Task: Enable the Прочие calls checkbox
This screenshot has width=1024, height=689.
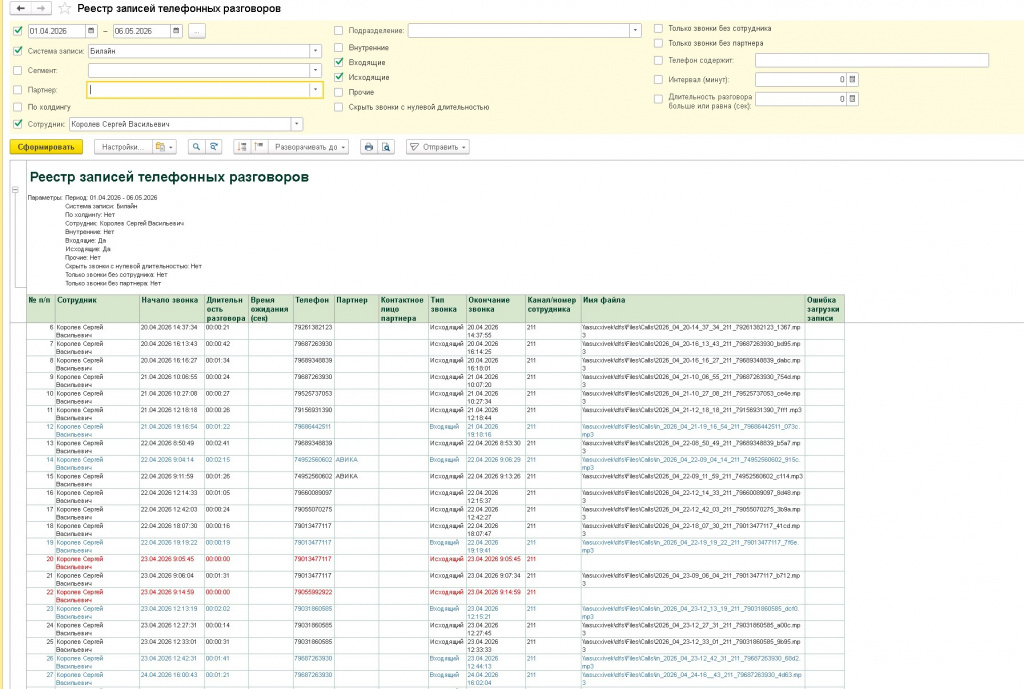Action: point(338,92)
